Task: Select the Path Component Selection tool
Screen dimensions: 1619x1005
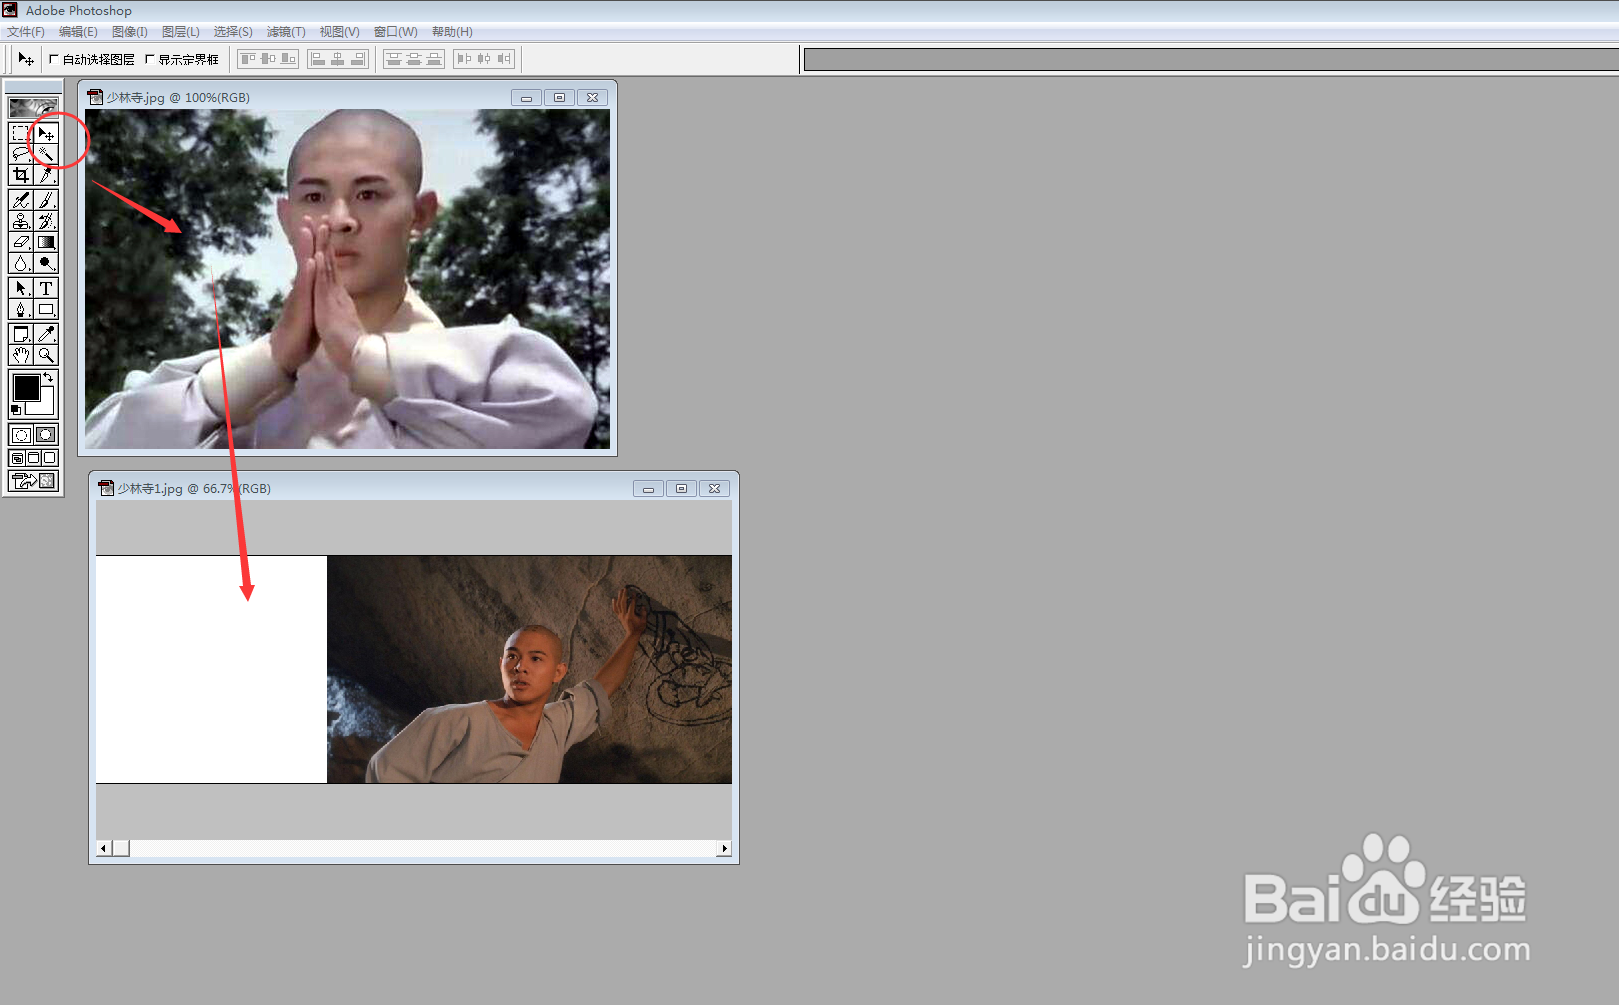Action: coord(21,288)
